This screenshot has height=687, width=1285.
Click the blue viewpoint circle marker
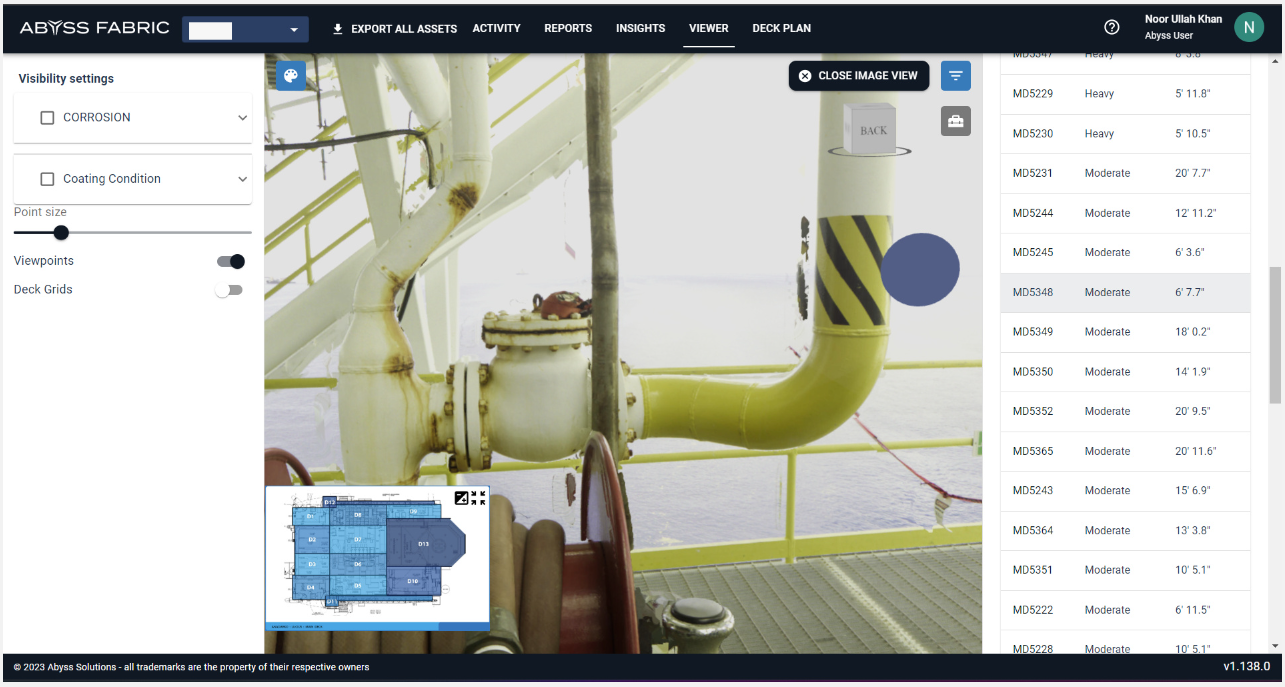click(x=920, y=270)
